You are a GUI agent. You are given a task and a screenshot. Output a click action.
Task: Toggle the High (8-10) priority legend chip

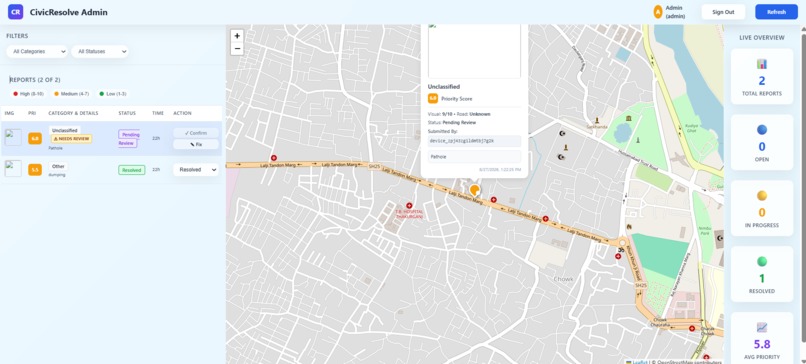point(29,94)
